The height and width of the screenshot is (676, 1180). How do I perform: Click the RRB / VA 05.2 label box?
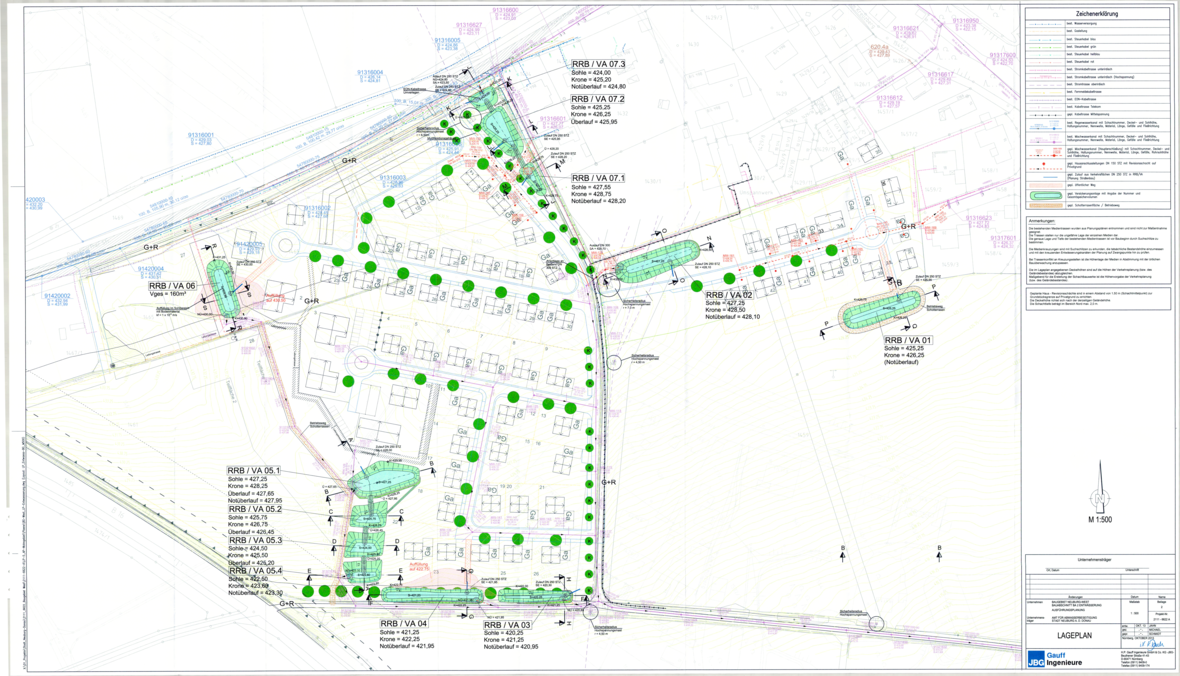click(x=254, y=509)
